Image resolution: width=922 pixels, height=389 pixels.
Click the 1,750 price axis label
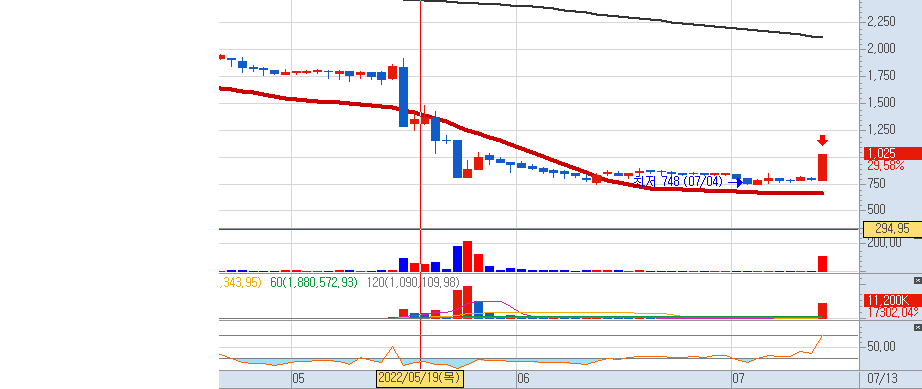coord(881,76)
